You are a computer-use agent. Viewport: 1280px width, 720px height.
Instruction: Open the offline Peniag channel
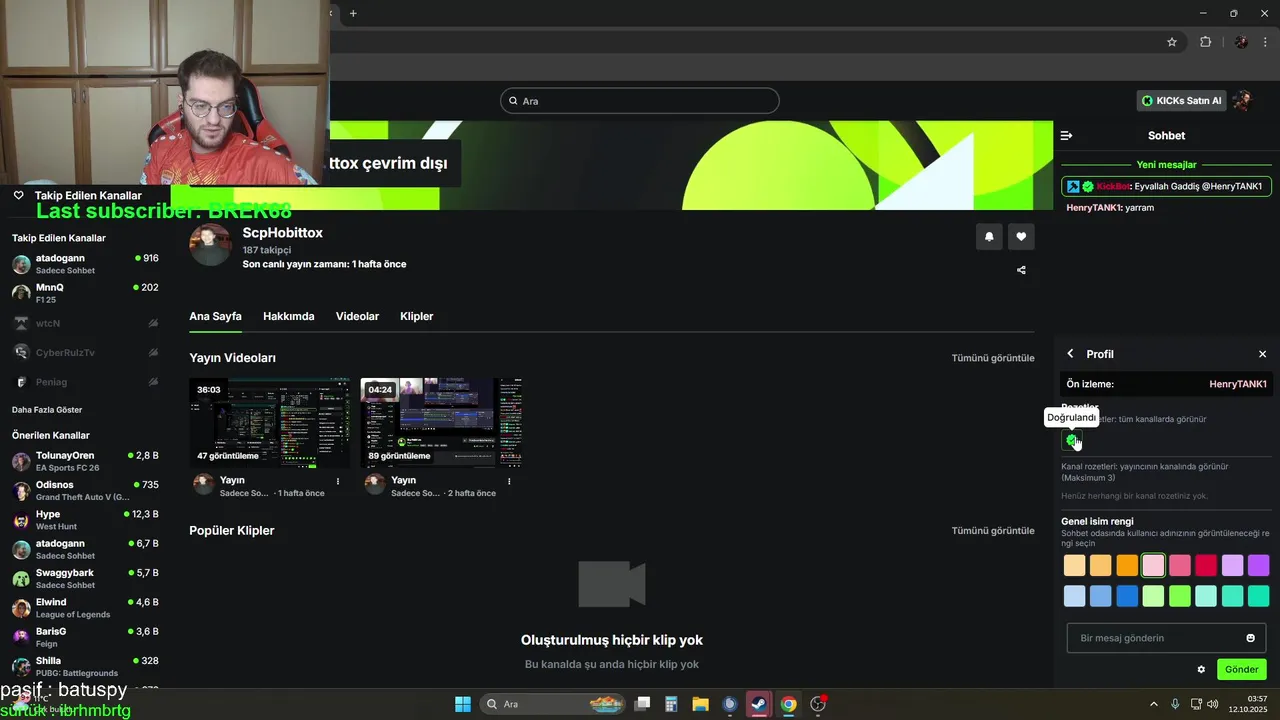tap(85, 381)
